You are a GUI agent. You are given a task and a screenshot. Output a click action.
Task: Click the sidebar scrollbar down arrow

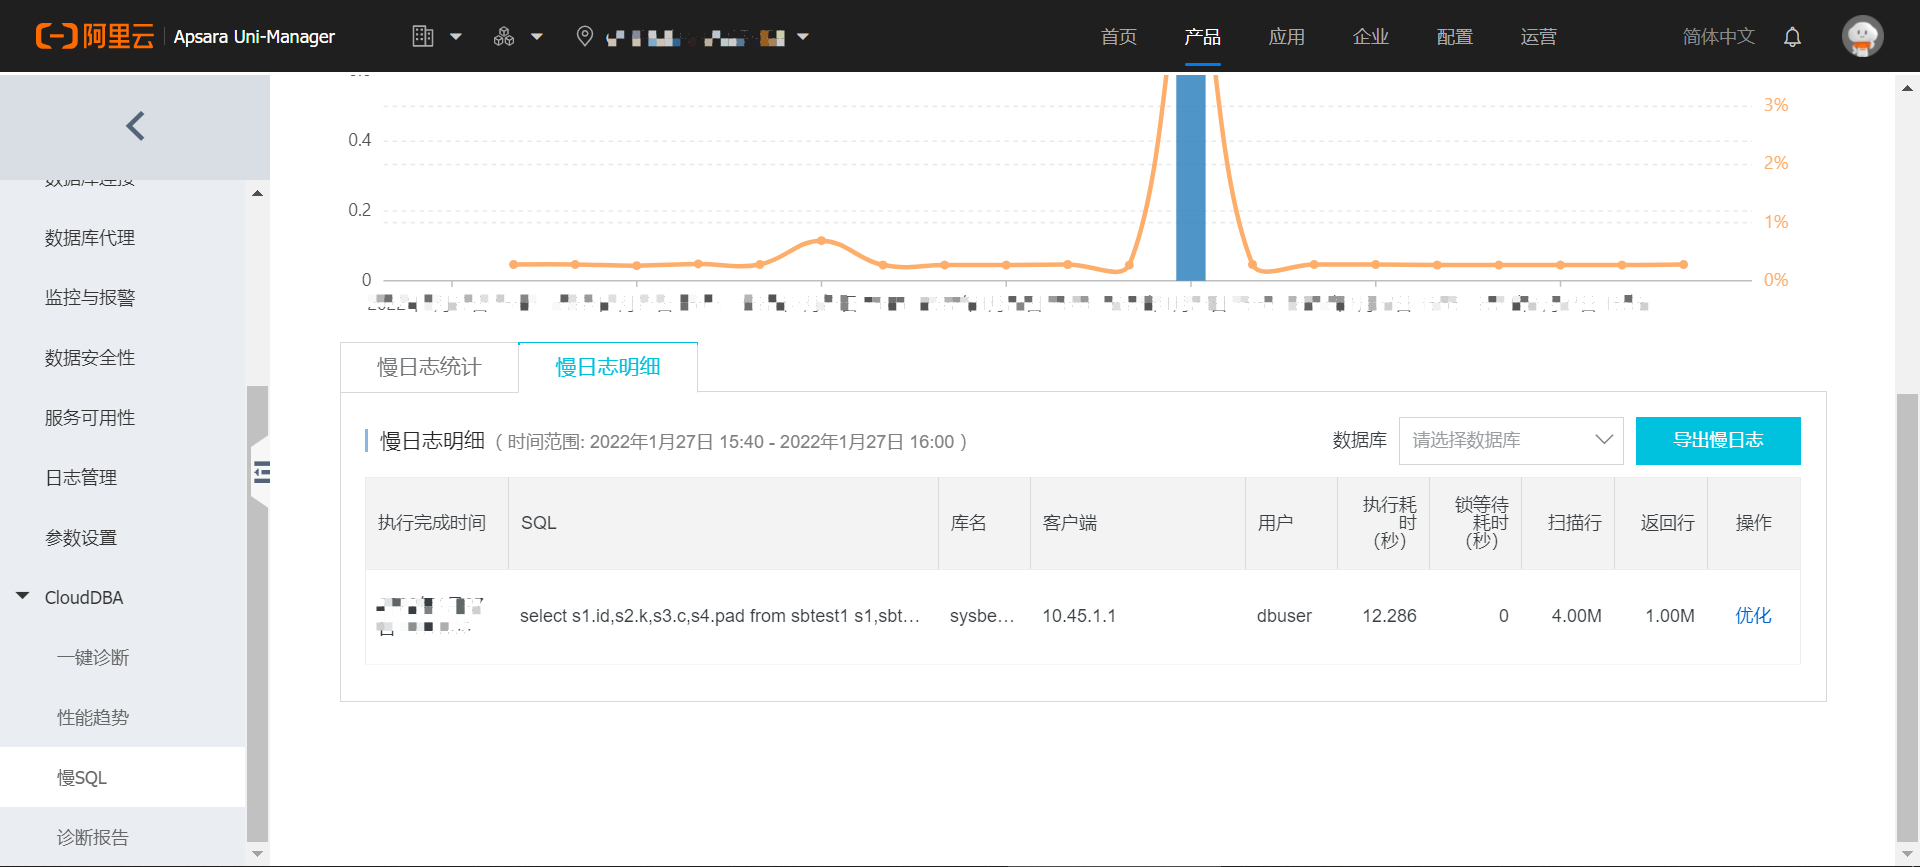click(258, 854)
